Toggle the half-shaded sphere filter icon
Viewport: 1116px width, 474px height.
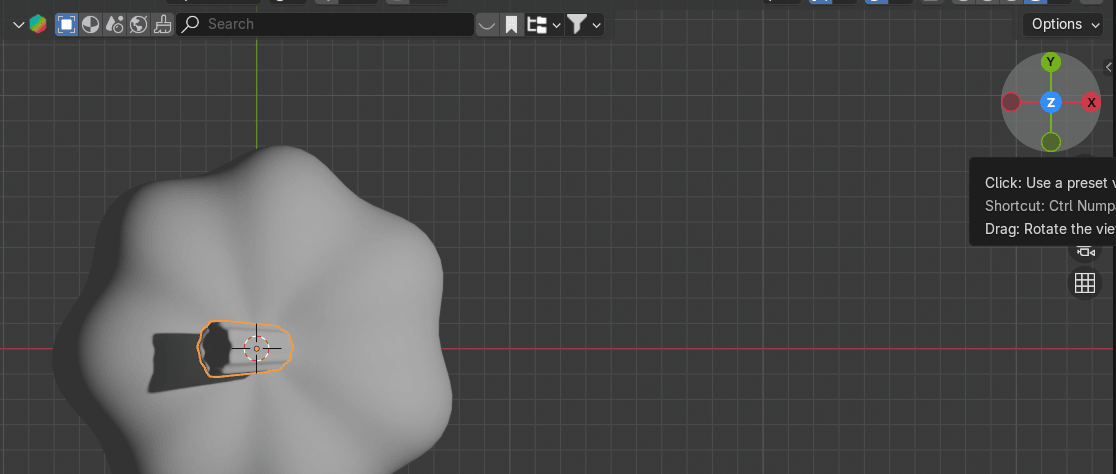click(x=91, y=24)
